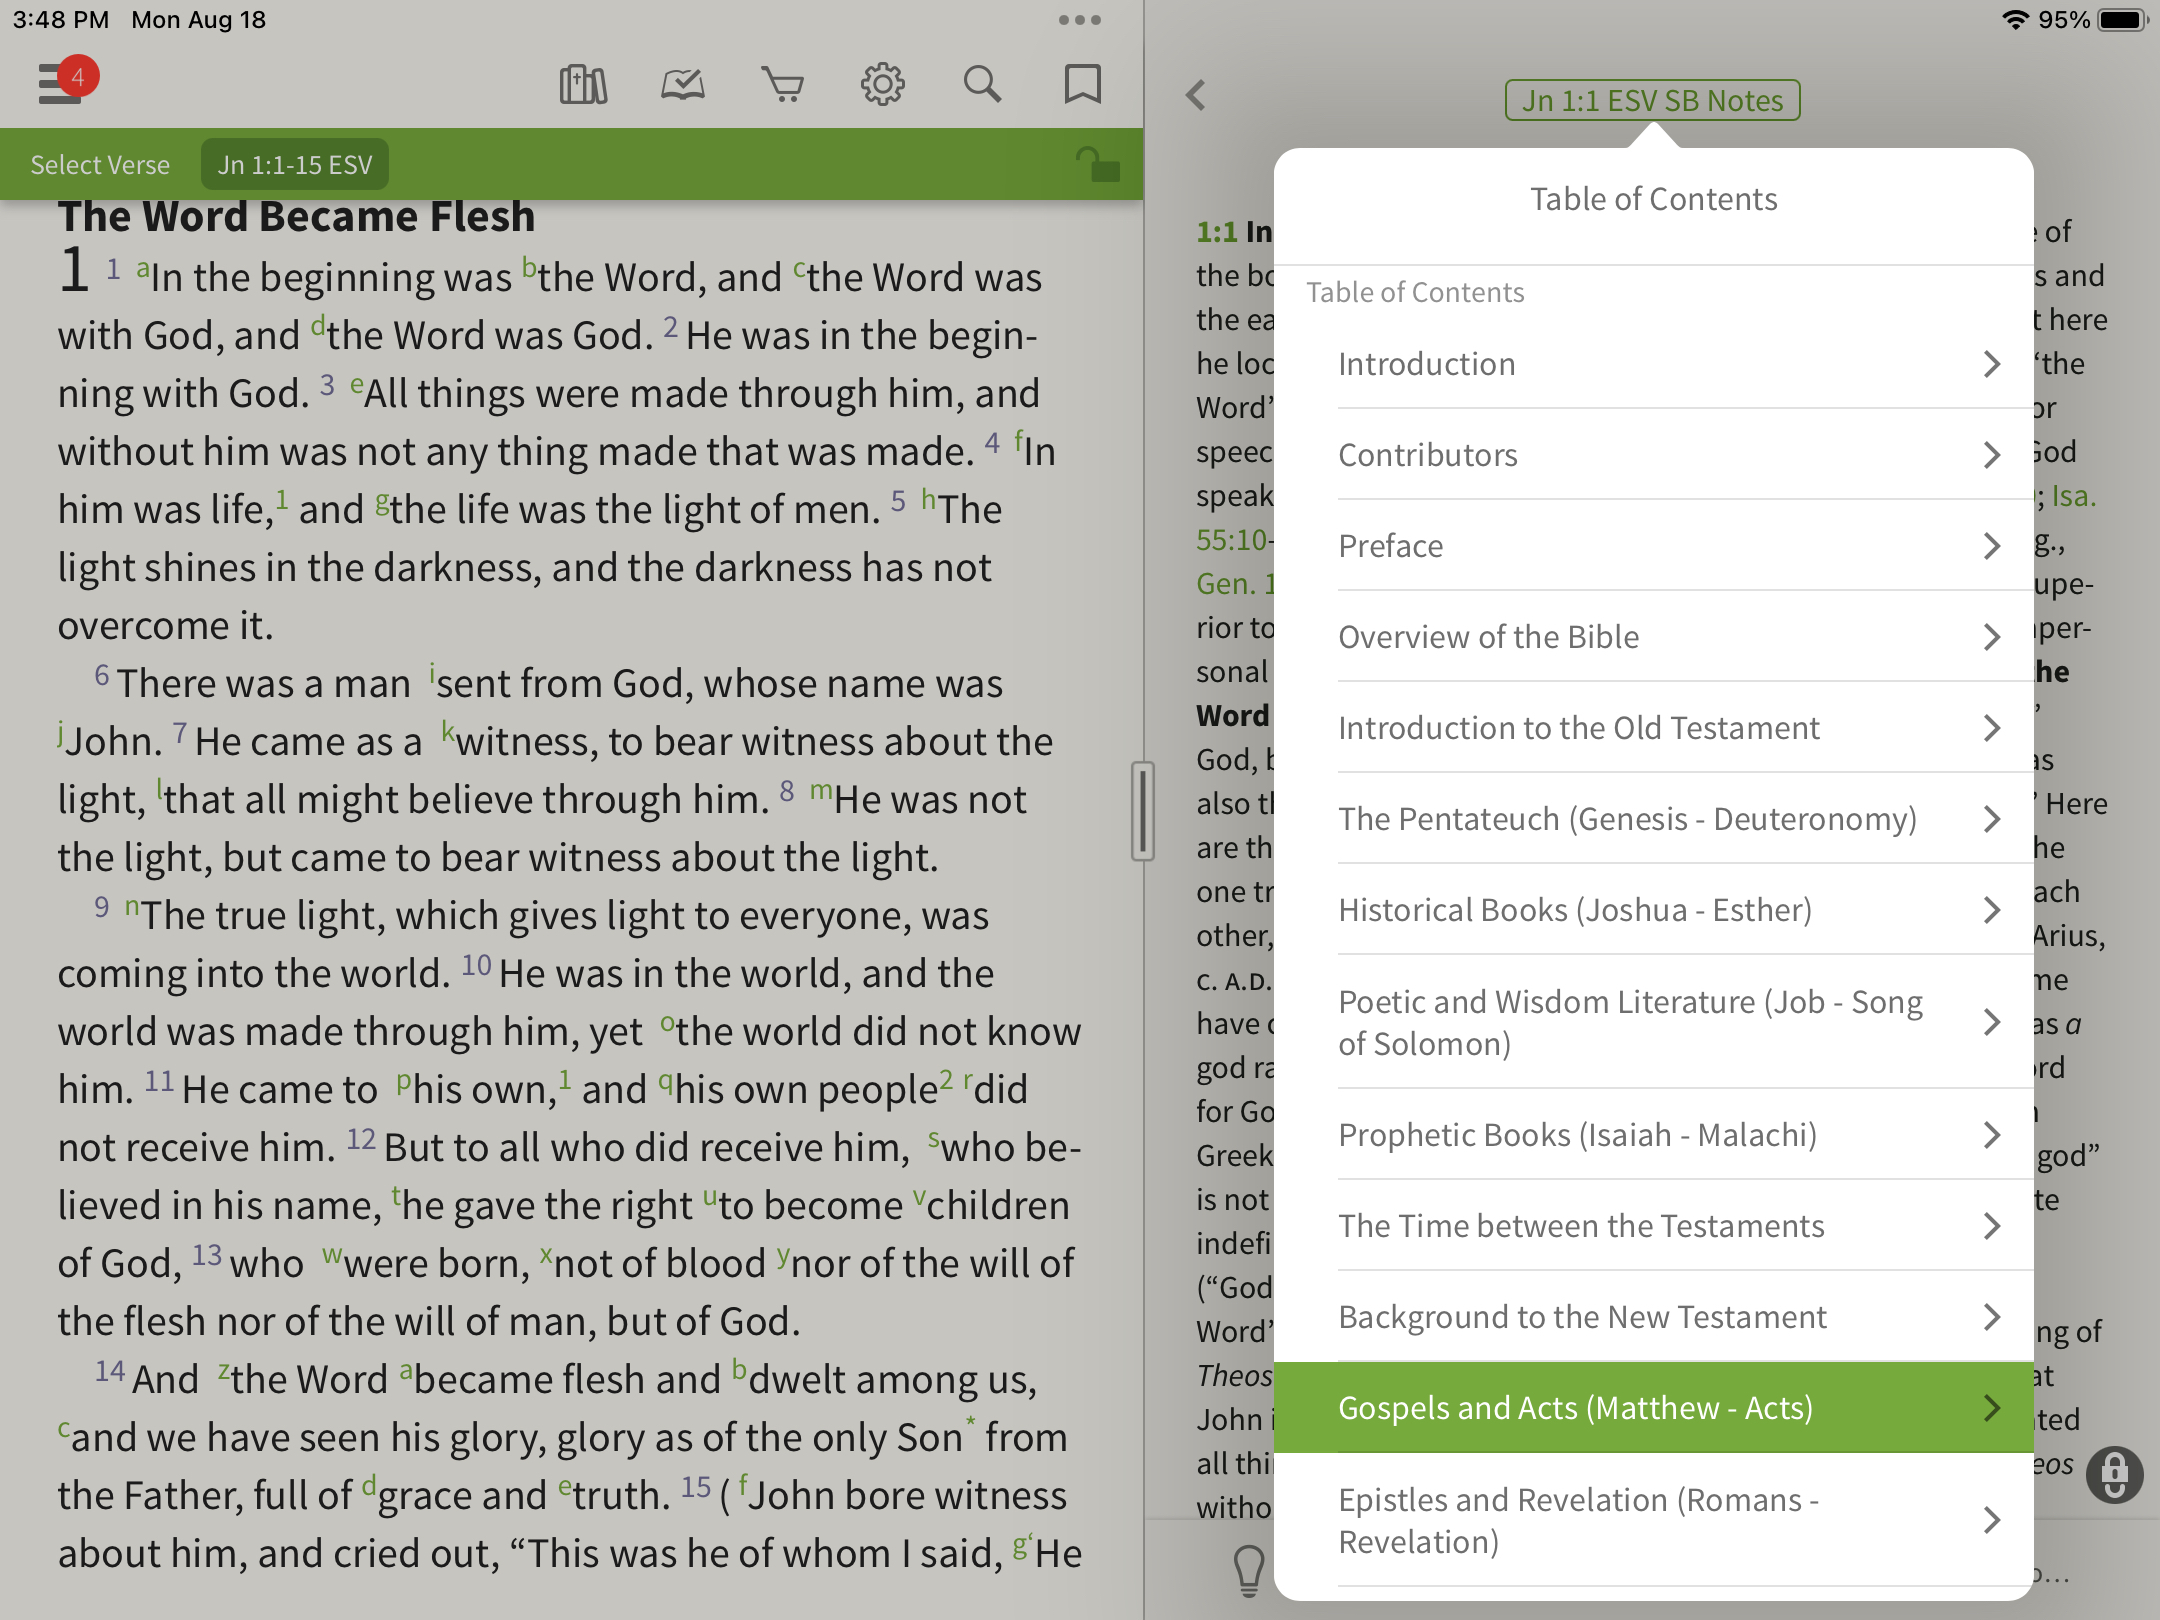Open the store shopping cart

(782, 85)
